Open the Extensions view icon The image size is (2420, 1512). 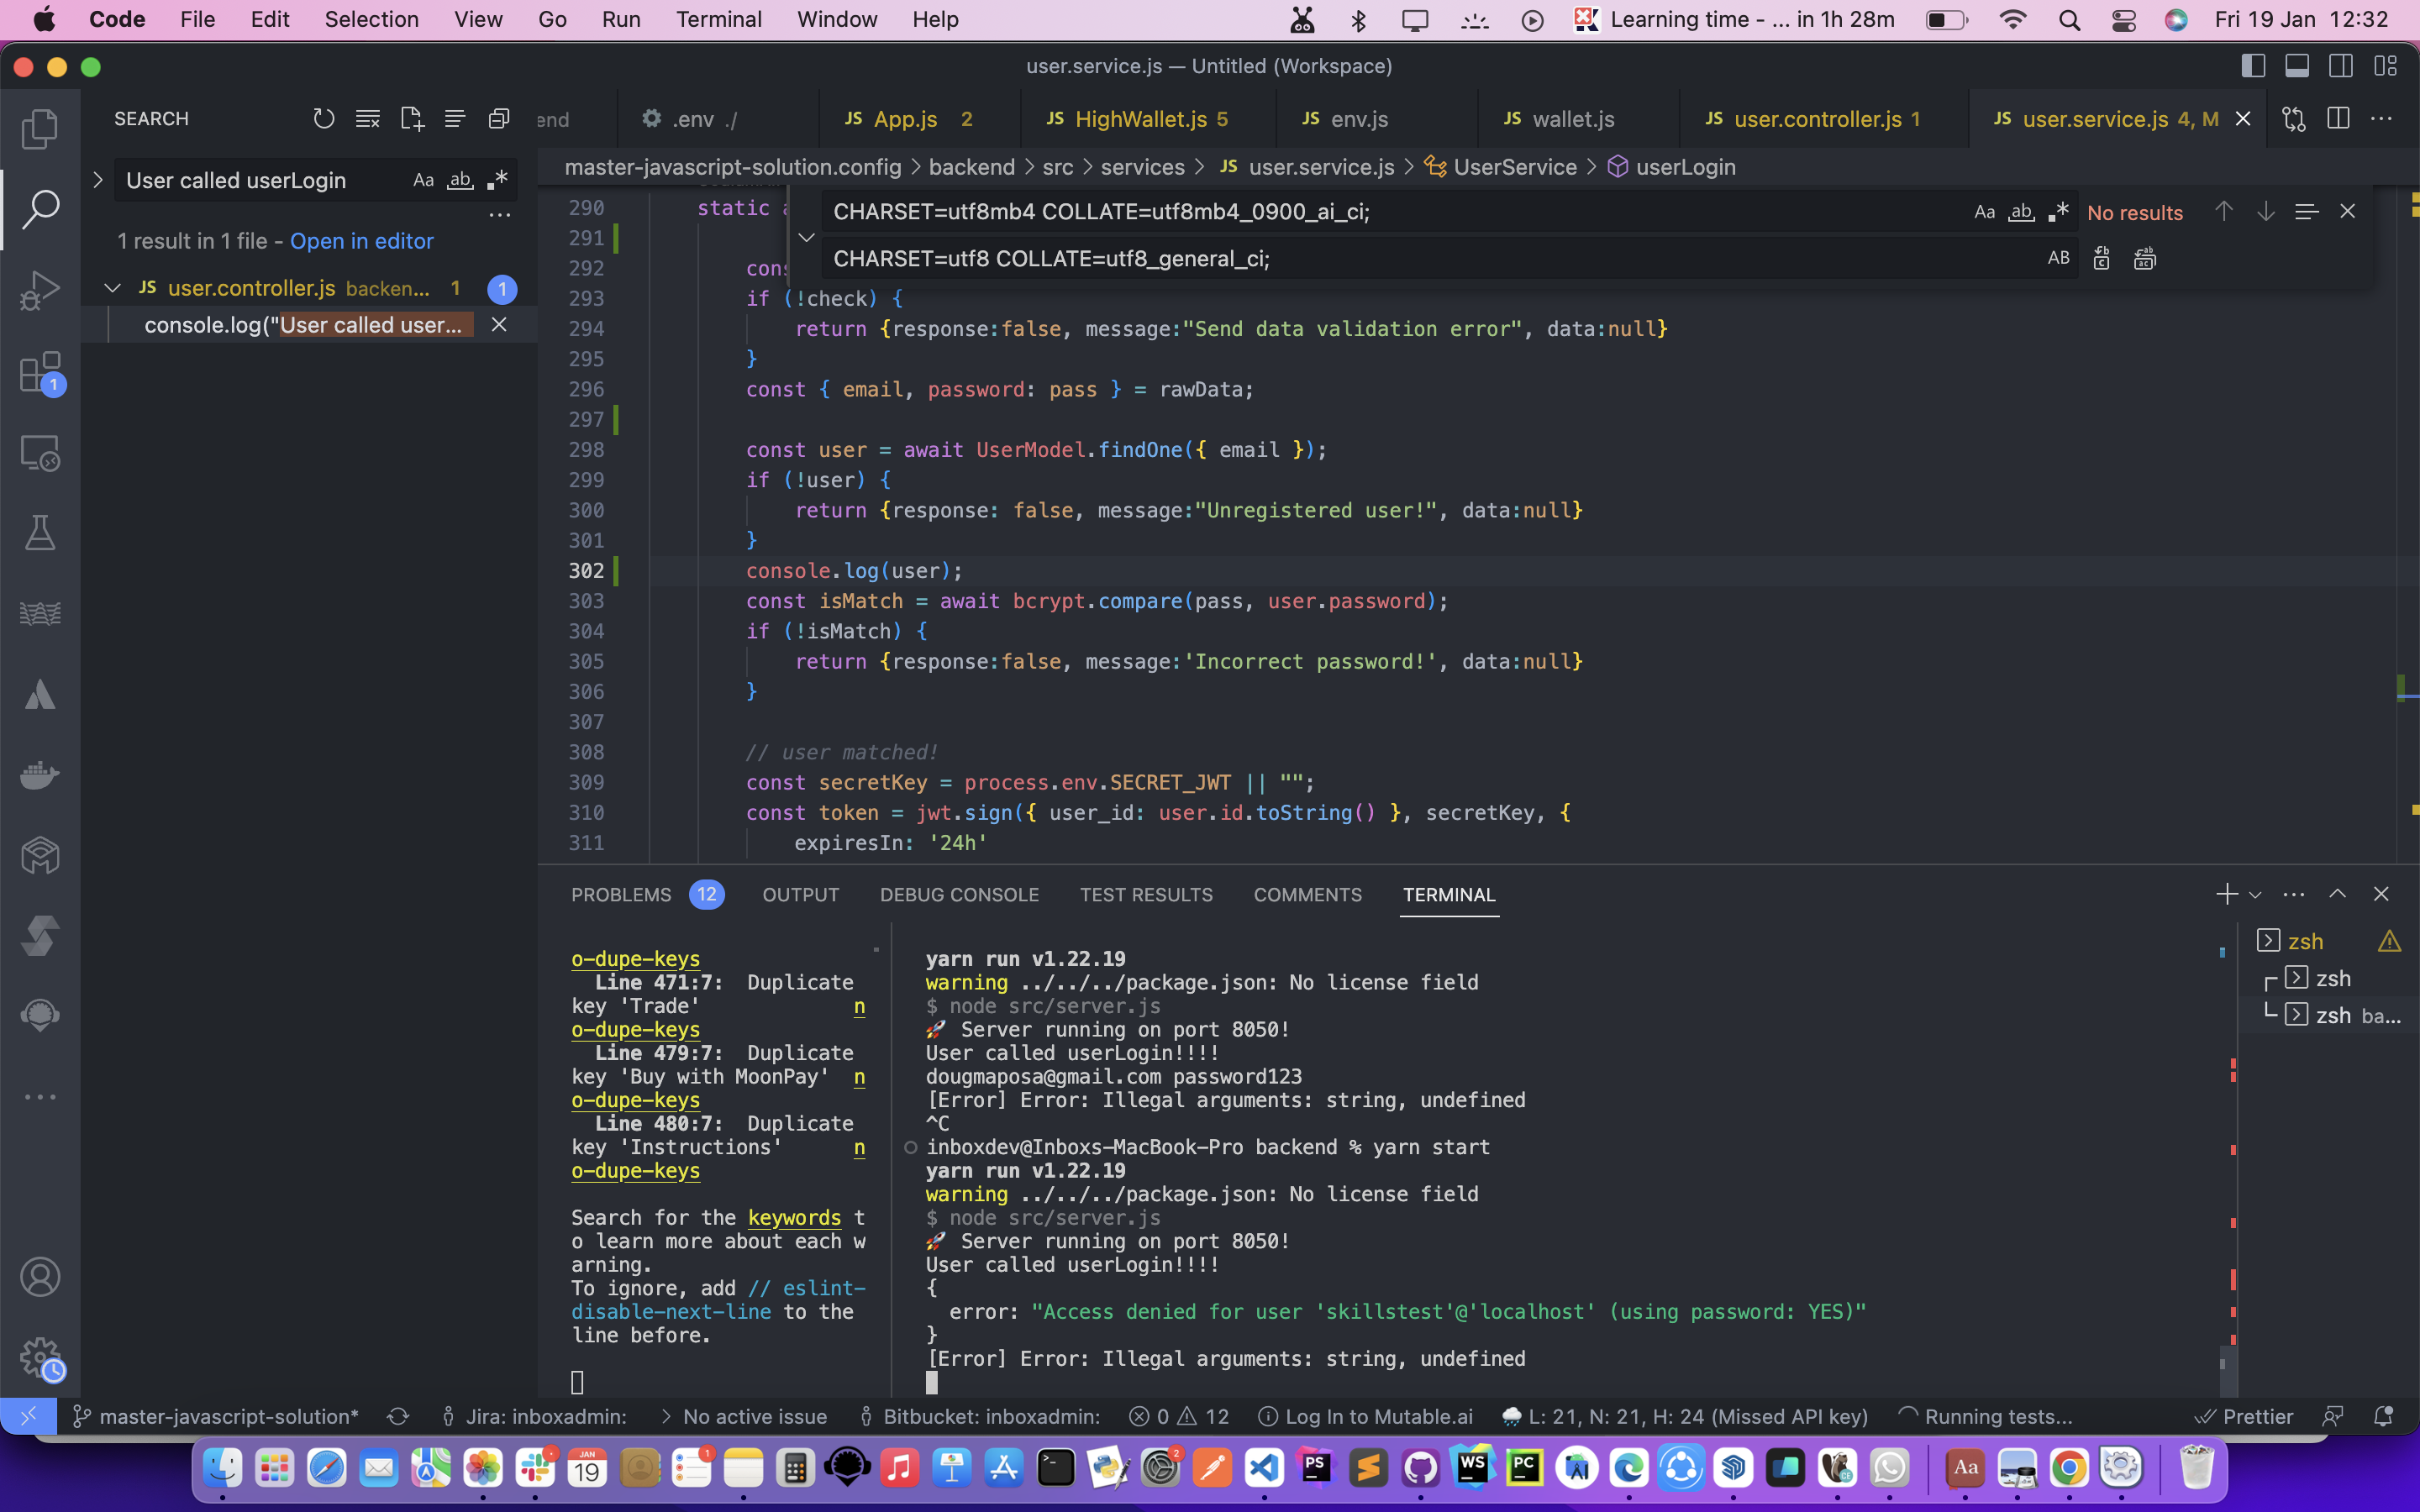click(x=40, y=372)
